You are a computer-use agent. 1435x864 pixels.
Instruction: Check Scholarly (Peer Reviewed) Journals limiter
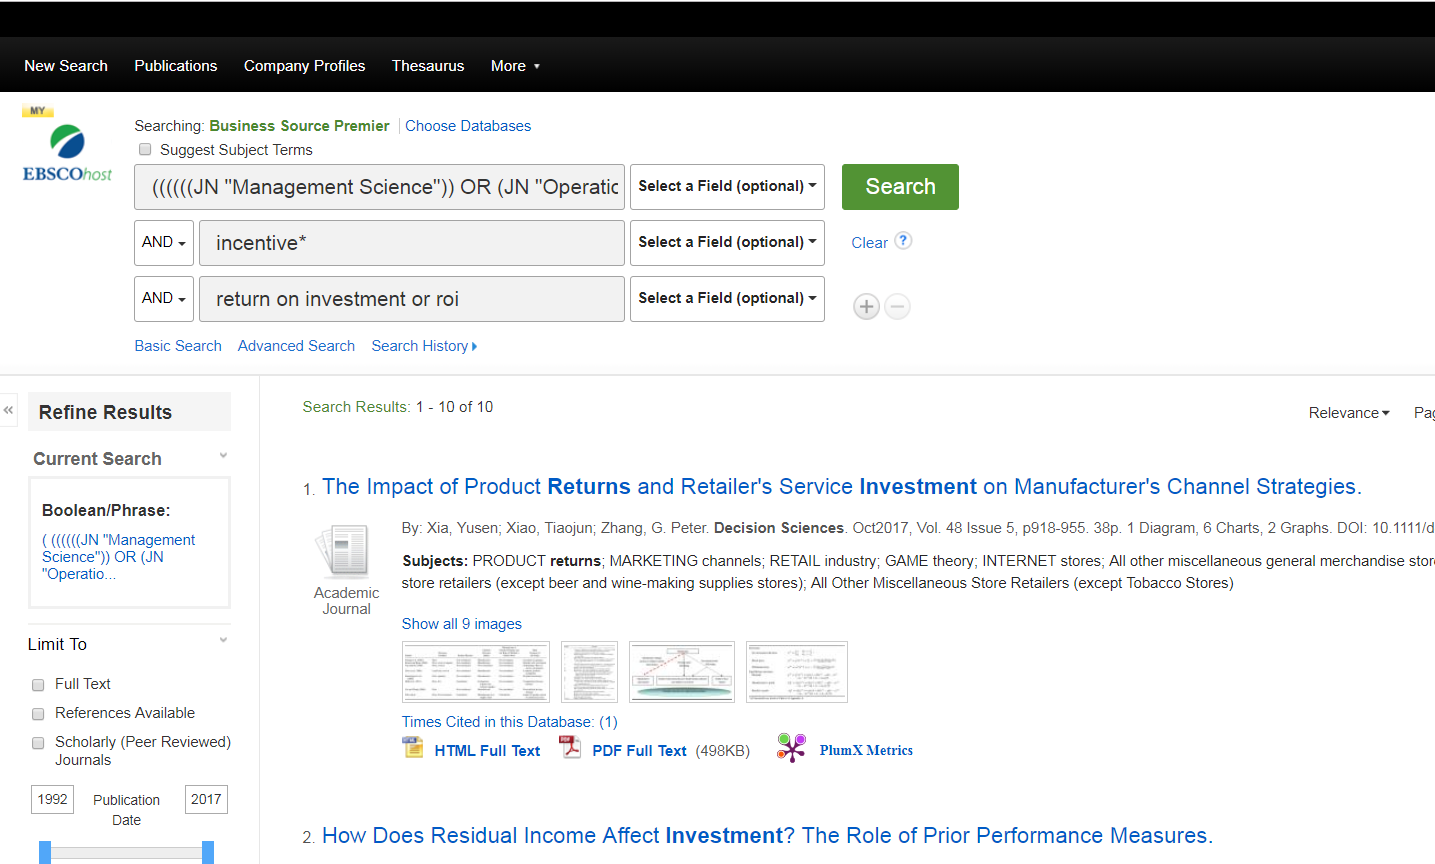pyautogui.click(x=38, y=743)
